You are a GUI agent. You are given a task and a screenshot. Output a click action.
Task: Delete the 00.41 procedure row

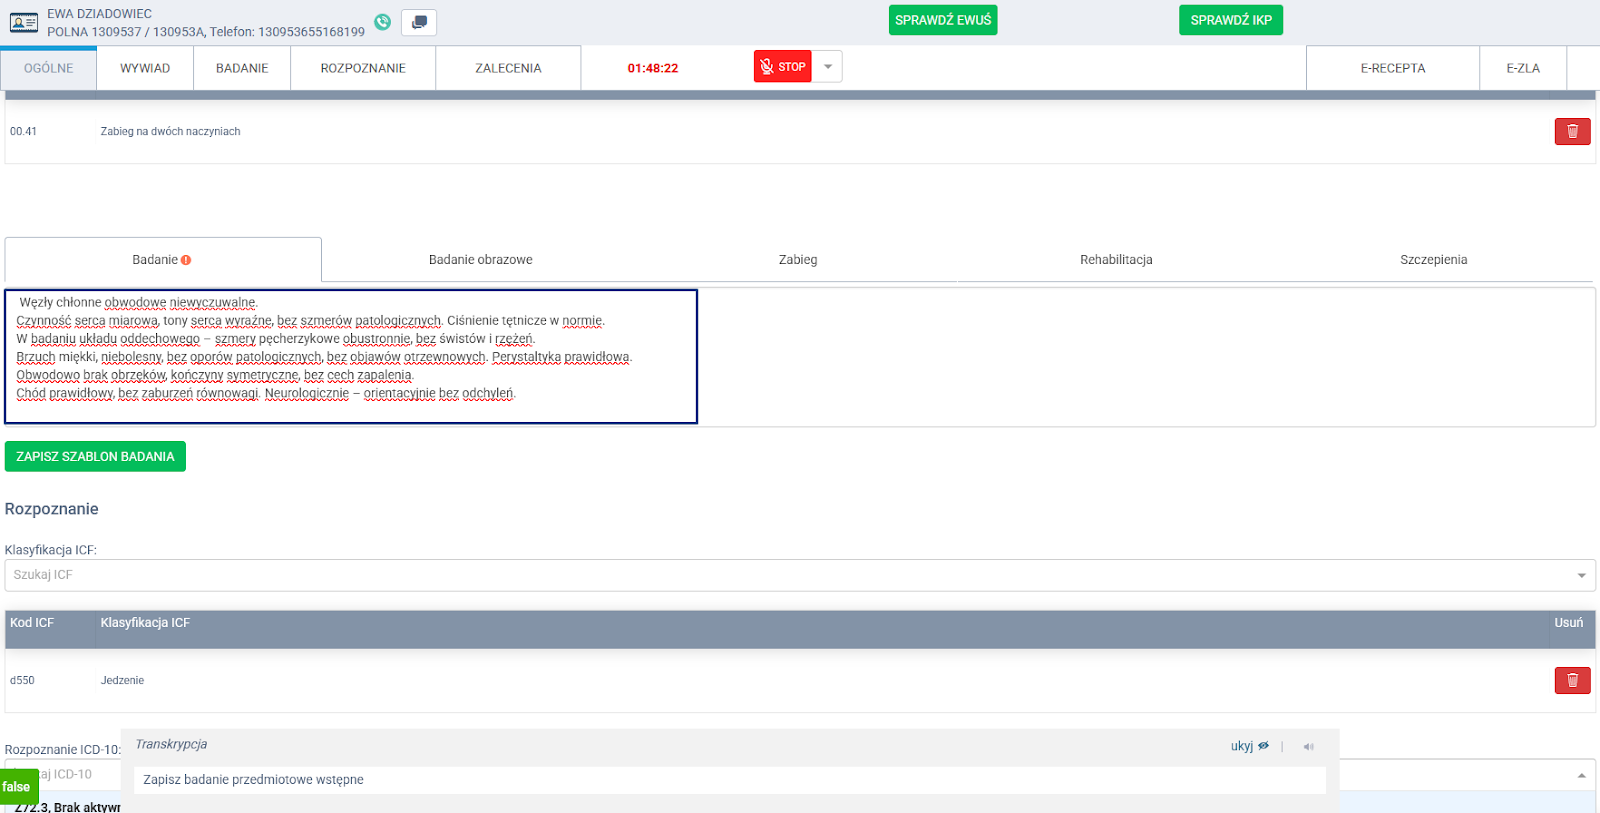click(x=1572, y=131)
